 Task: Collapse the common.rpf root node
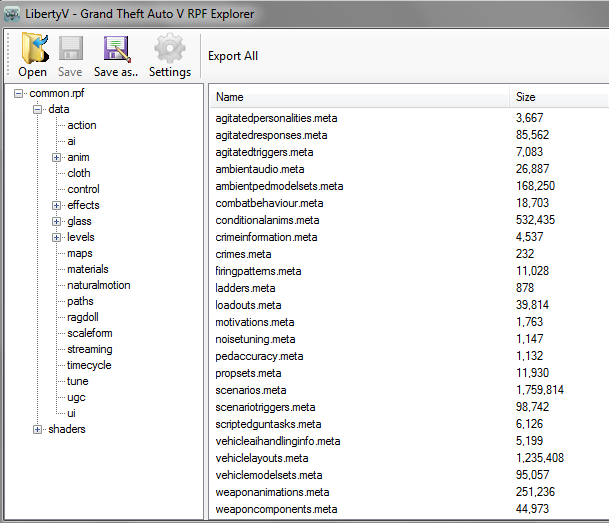coord(21,93)
